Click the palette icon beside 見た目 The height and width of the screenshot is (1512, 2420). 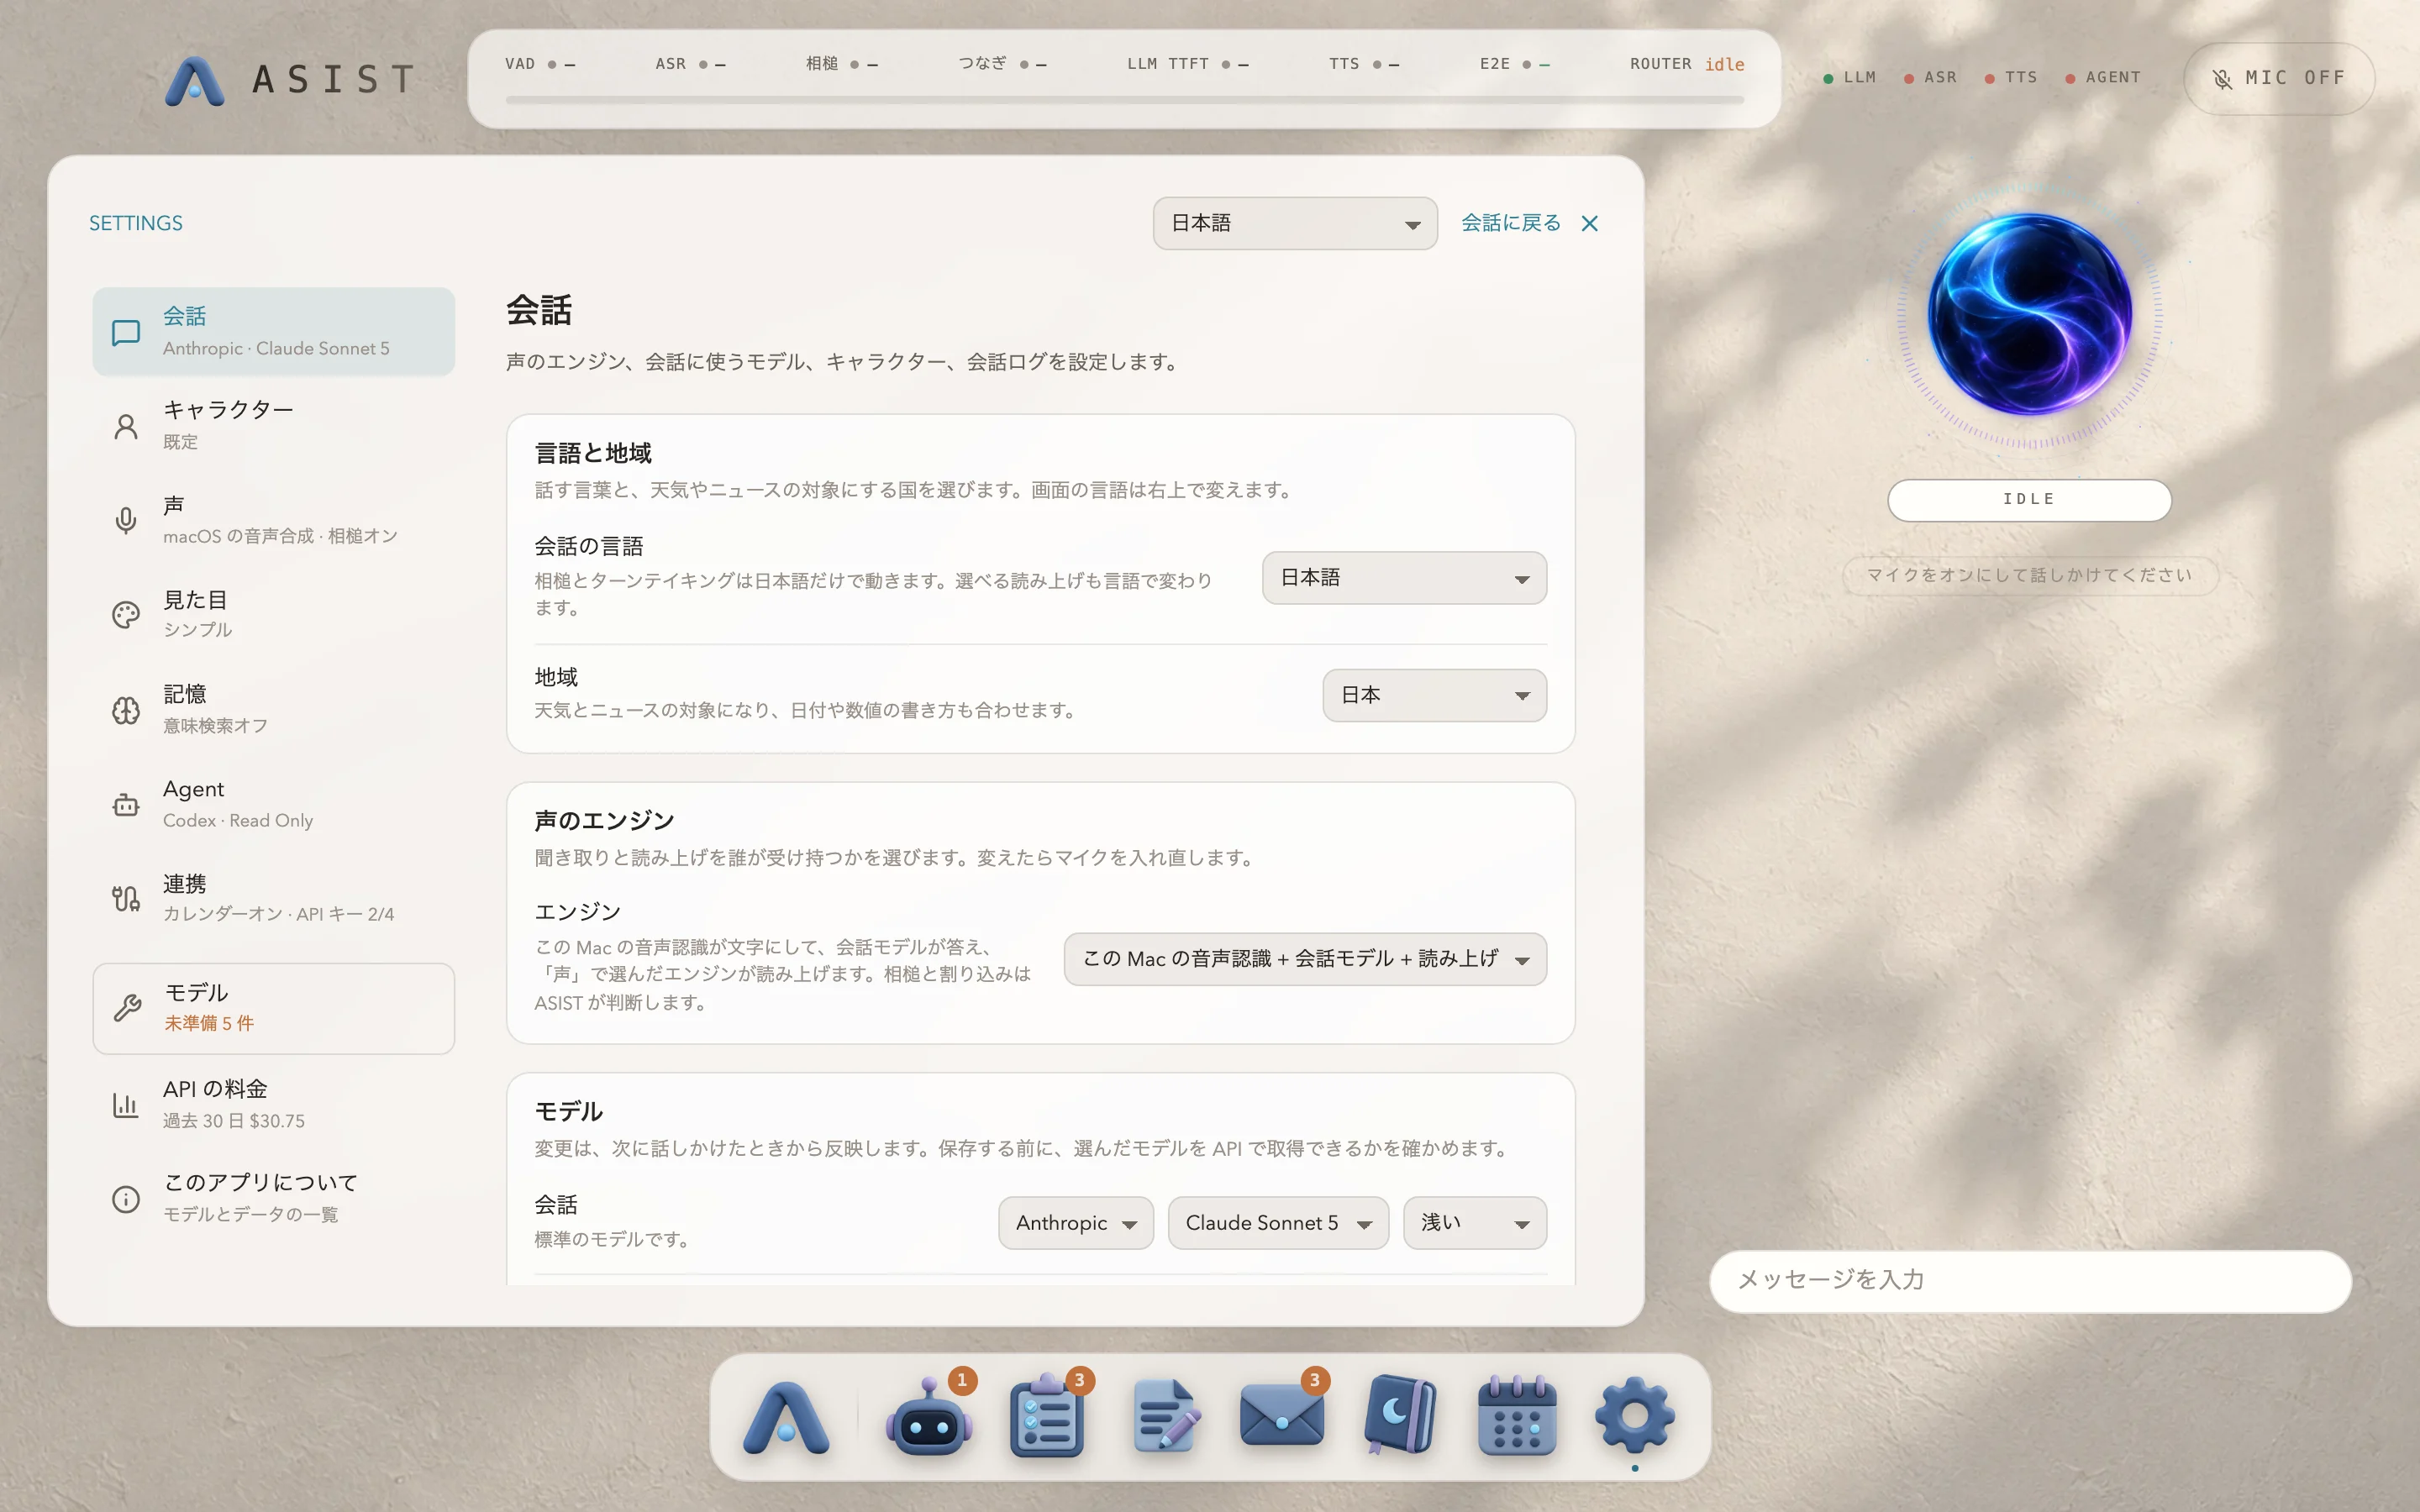pos(126,615)
